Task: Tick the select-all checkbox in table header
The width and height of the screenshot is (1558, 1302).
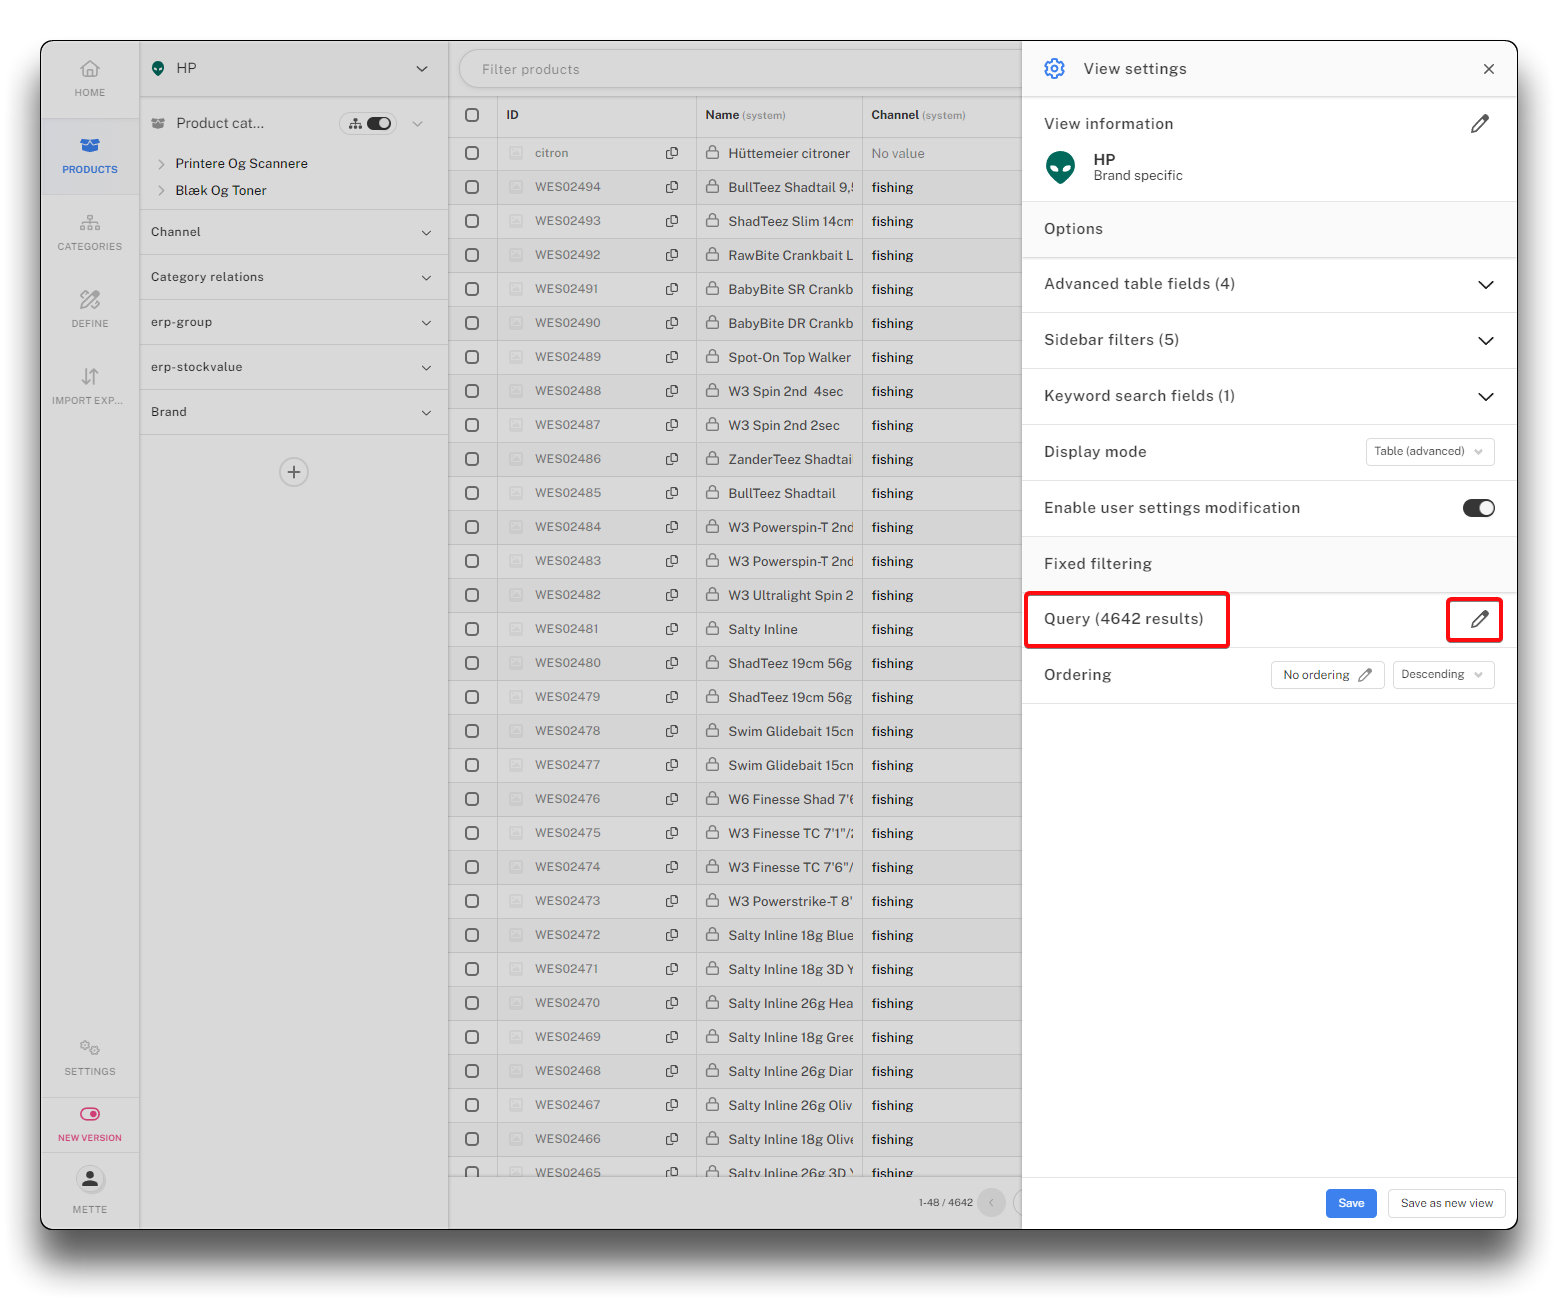Action: point(472,115)
